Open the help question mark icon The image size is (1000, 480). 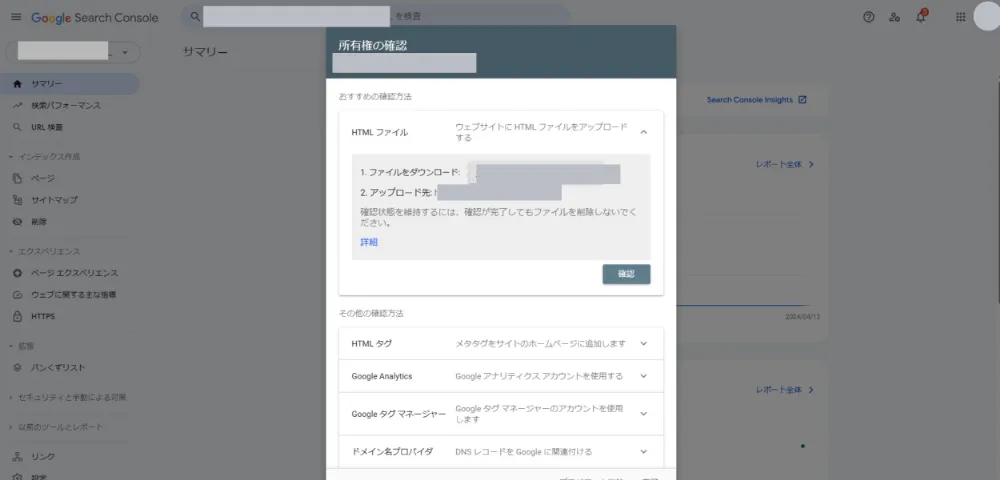[x=869, y=17]
